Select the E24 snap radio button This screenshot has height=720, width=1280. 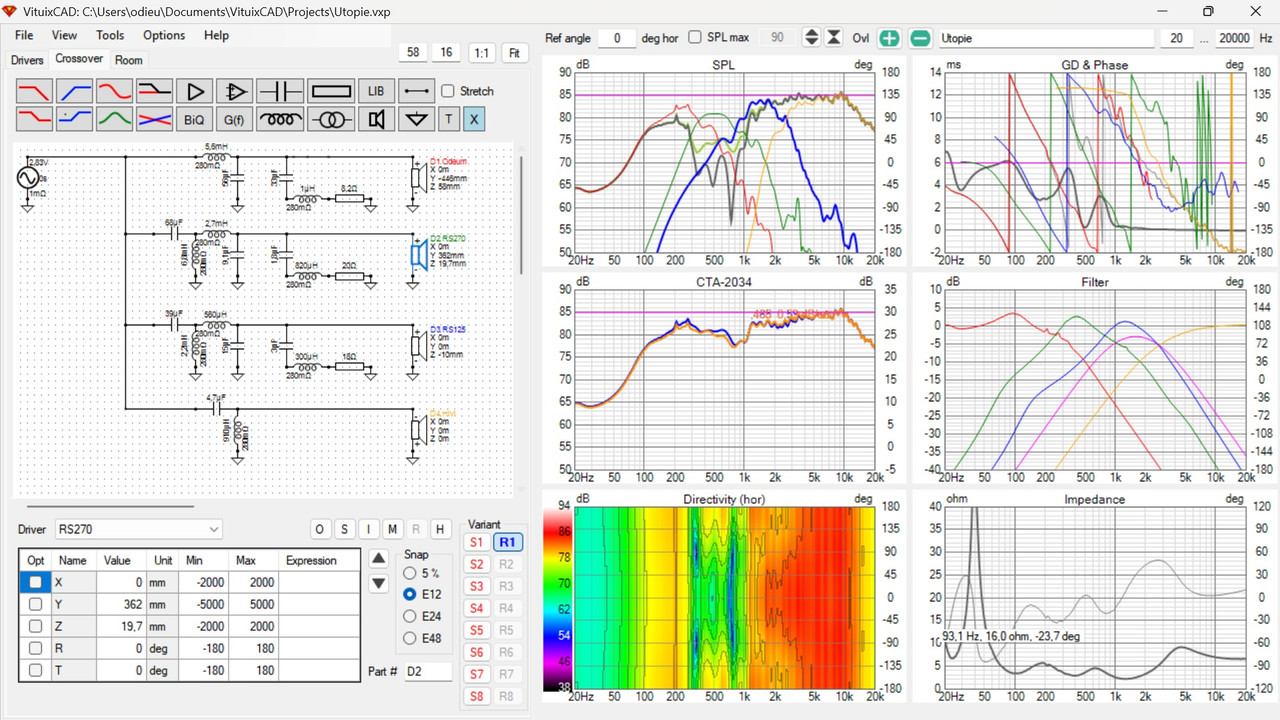(x=410, y=616)
